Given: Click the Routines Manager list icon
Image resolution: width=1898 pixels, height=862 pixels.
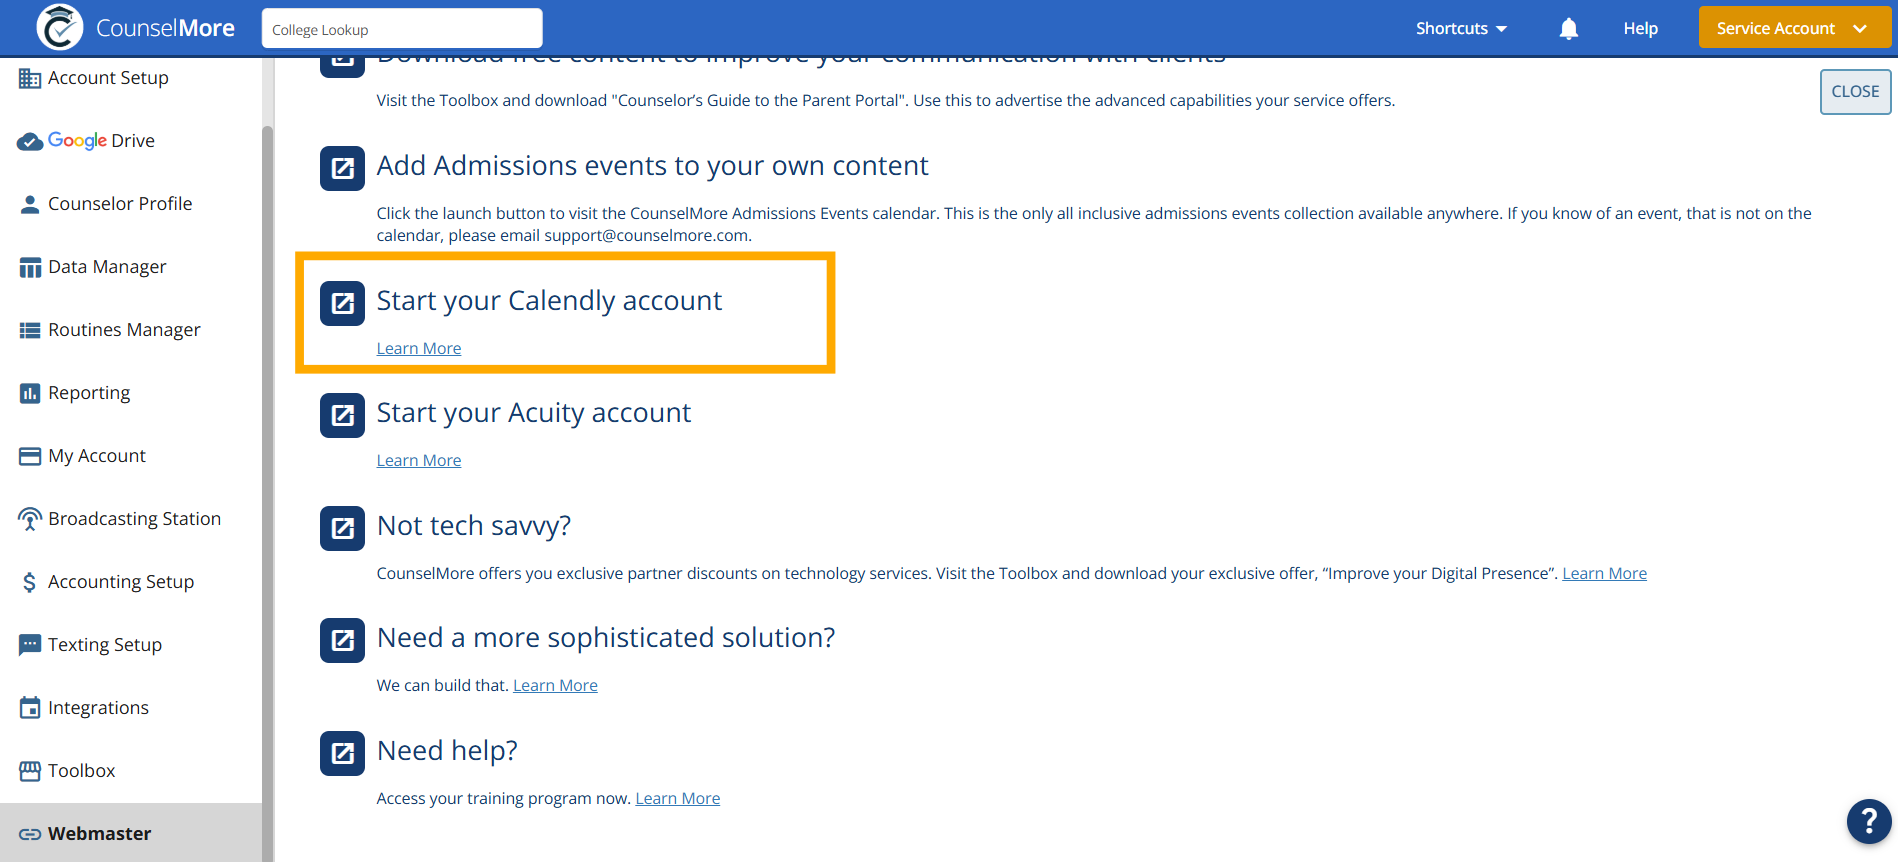Looking at the screenshot, I should (x=30, y=330).
